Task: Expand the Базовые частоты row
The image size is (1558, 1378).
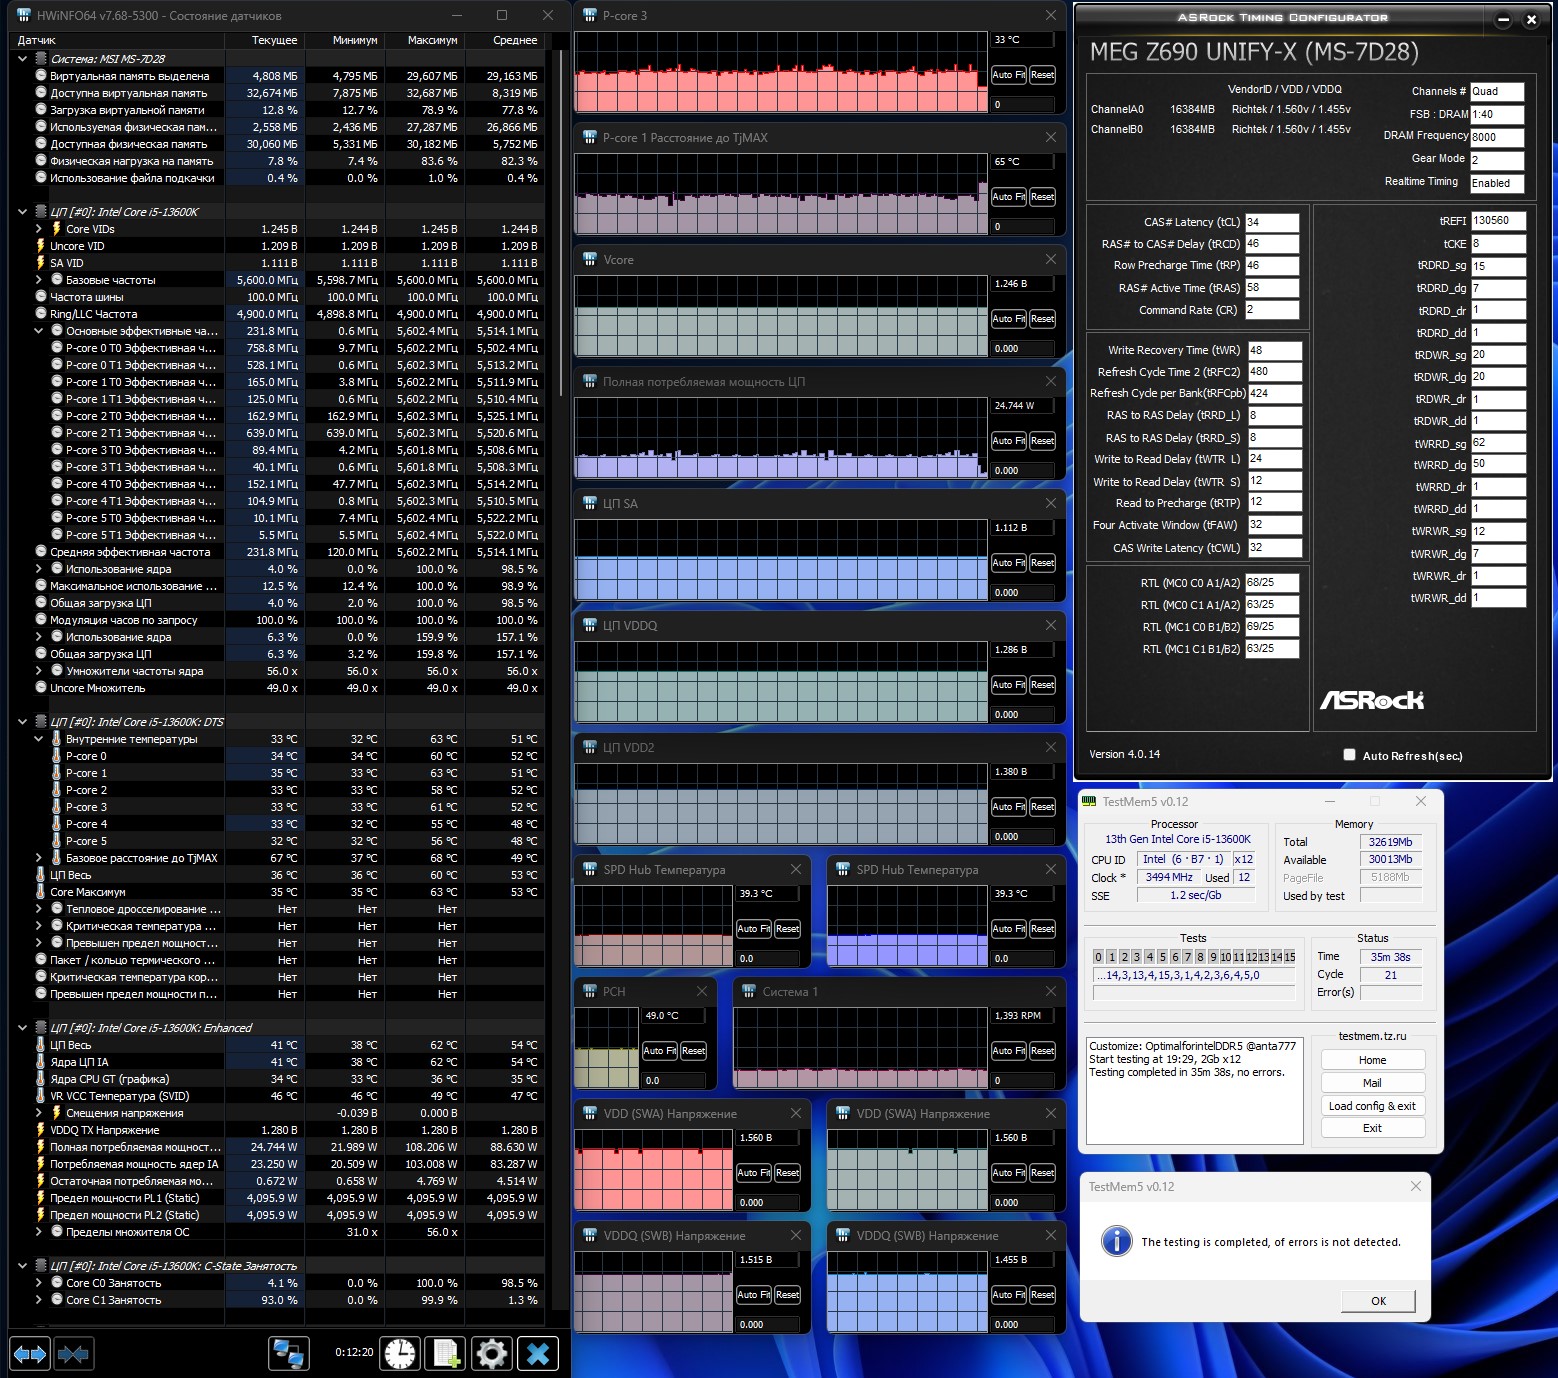Action: coord(39,280)
